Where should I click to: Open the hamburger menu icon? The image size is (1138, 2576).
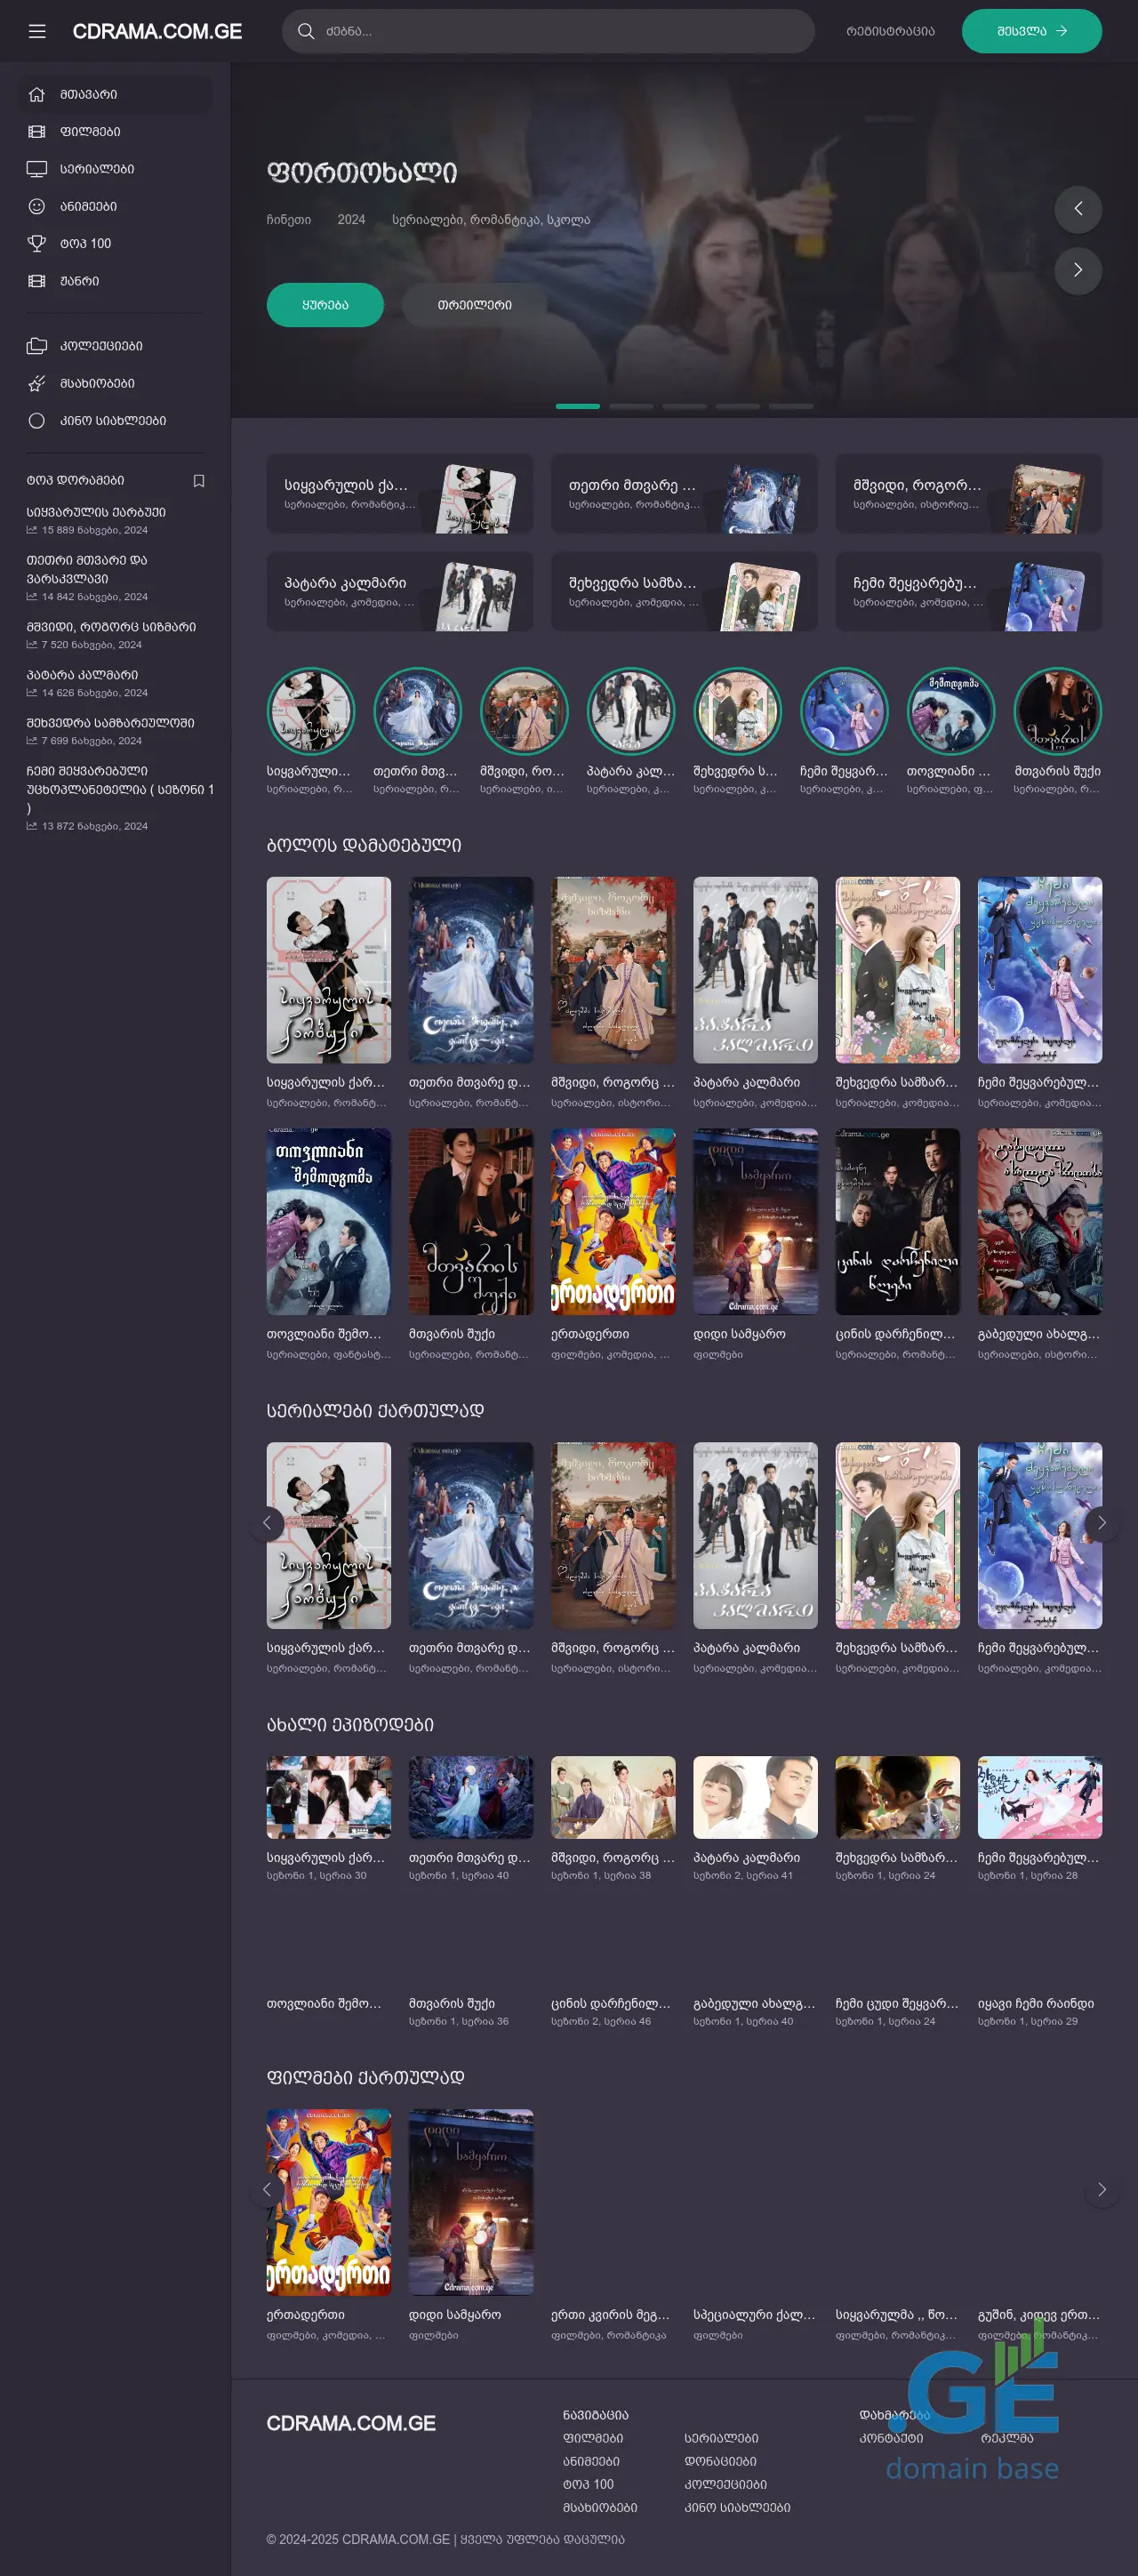pos(37,31)
